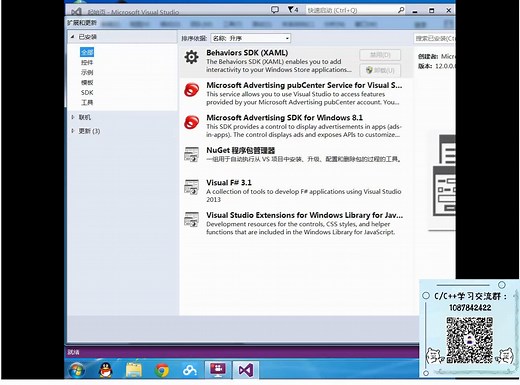The height and width of the screenshot is (385, 520).
Task: Select the samples category under installed
Action: (x=87, y=72)
